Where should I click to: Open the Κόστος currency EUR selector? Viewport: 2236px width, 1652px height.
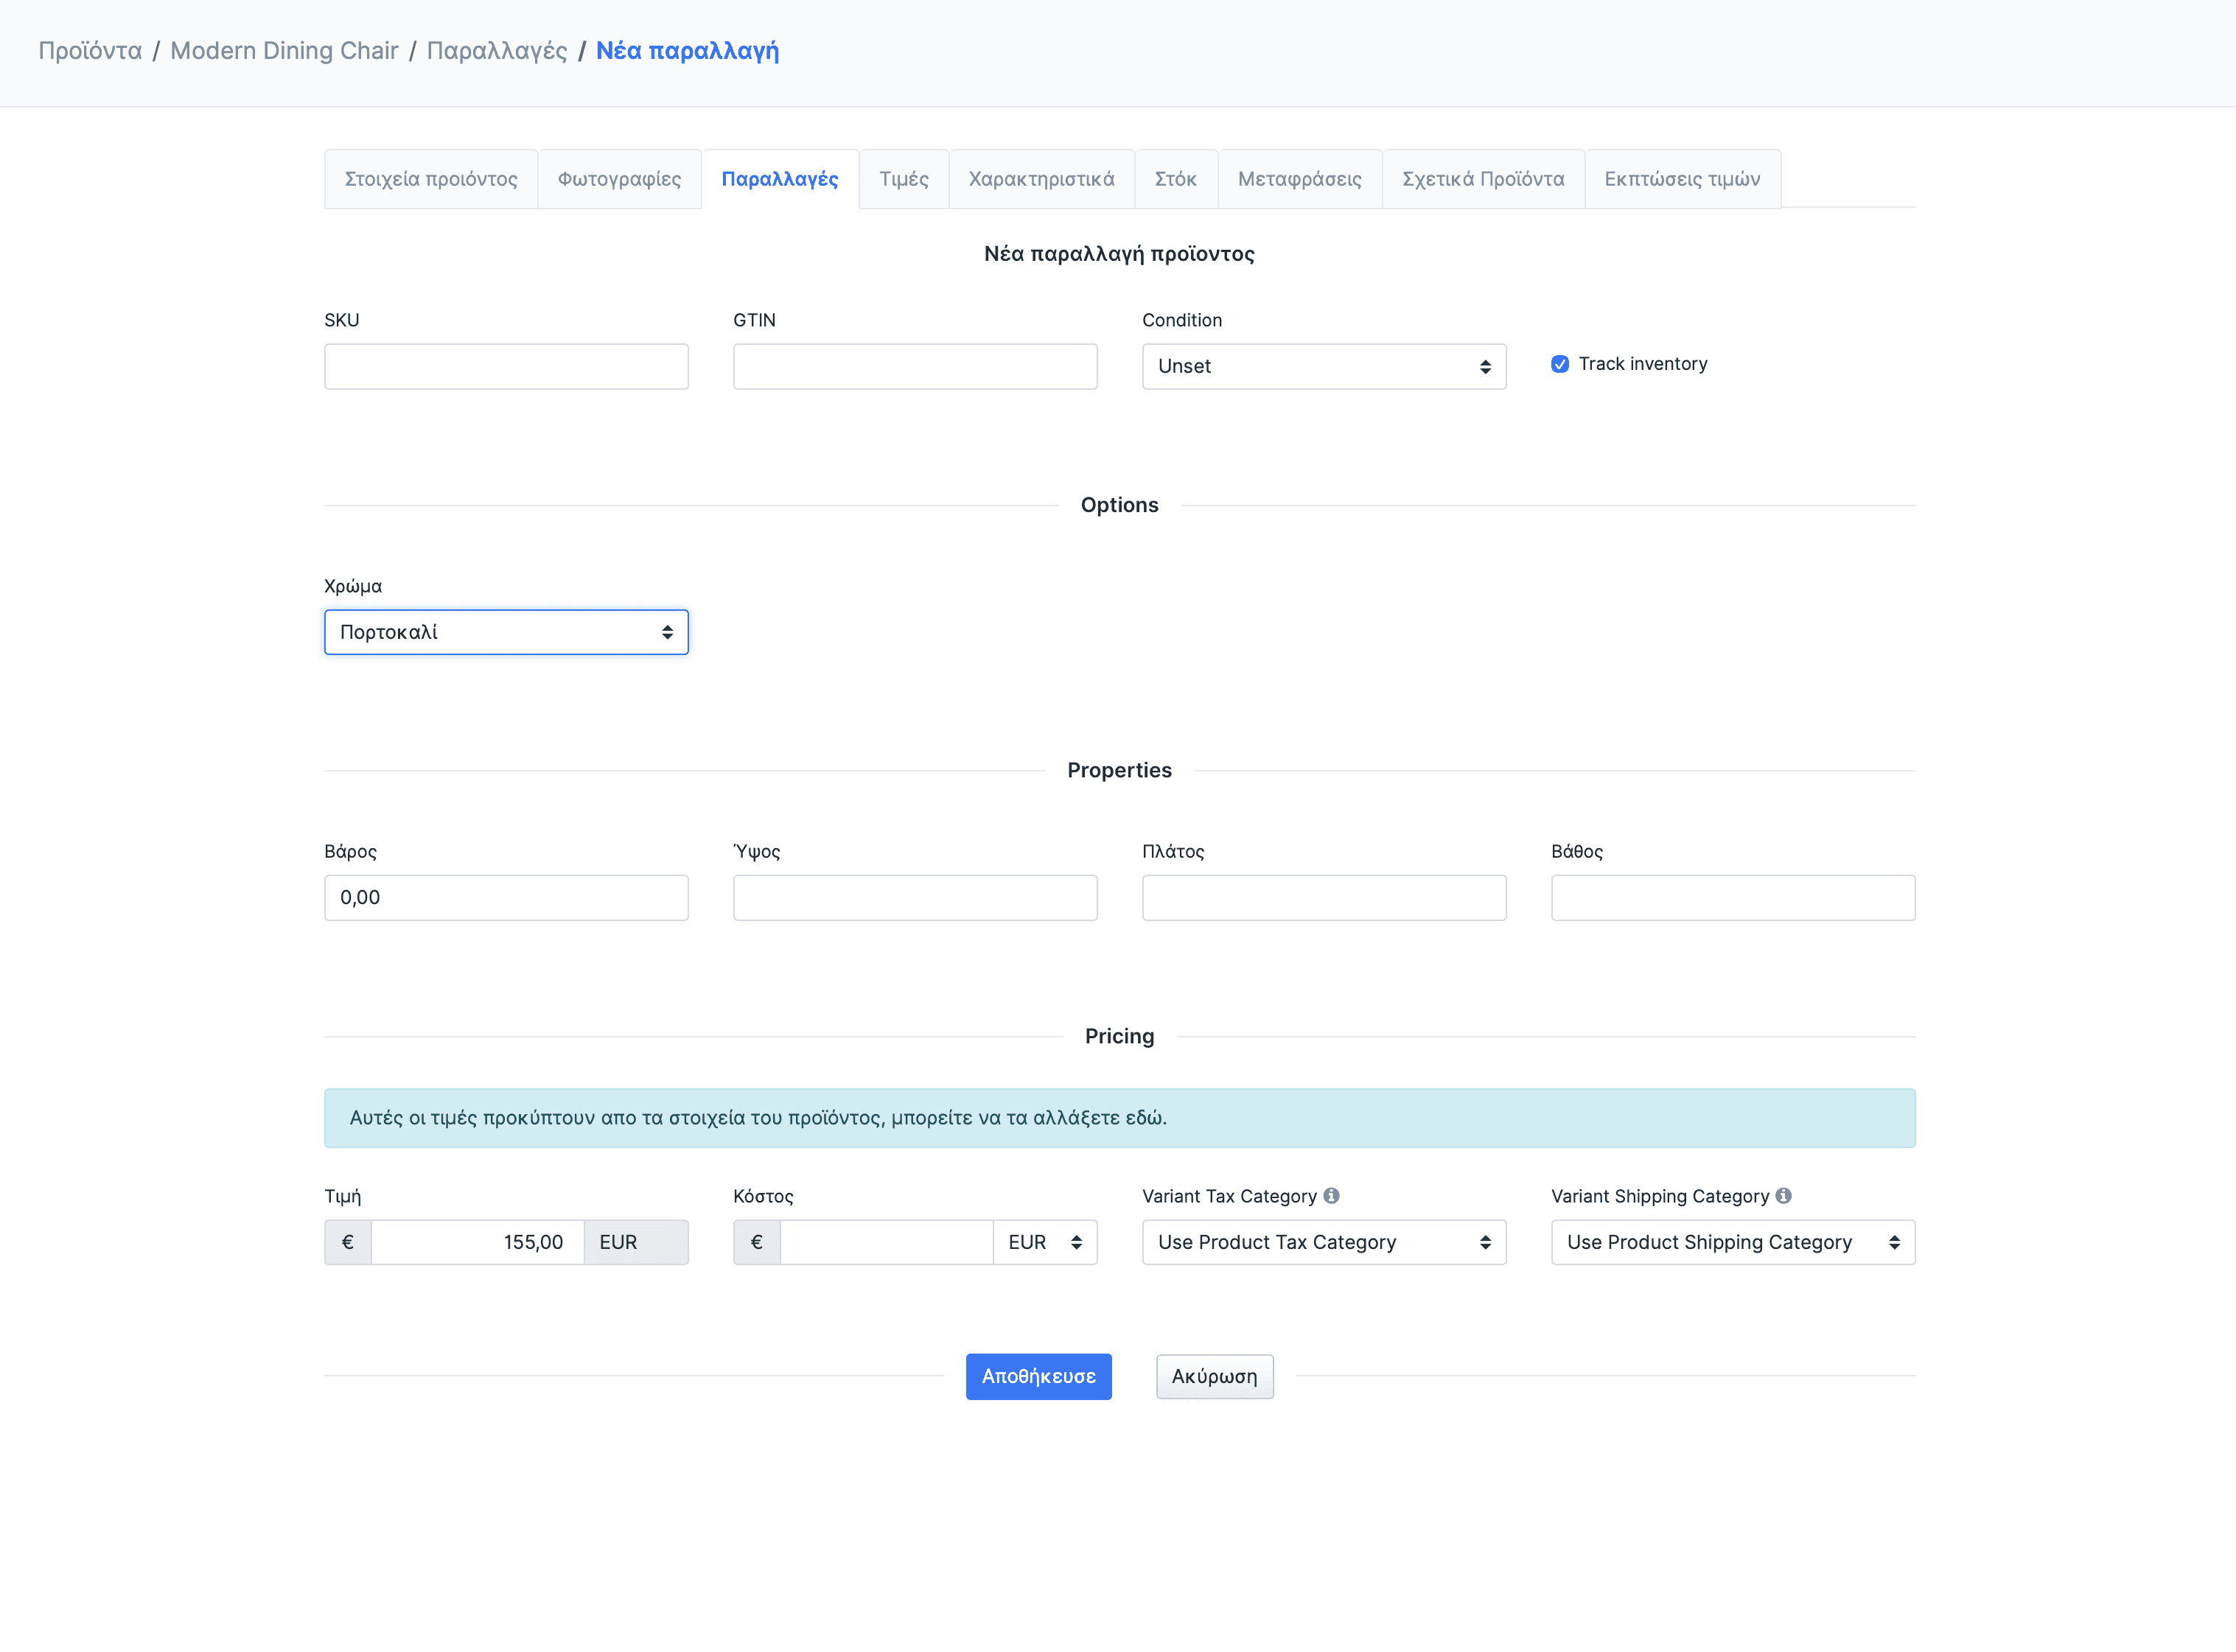[x=1044, y=1242]
